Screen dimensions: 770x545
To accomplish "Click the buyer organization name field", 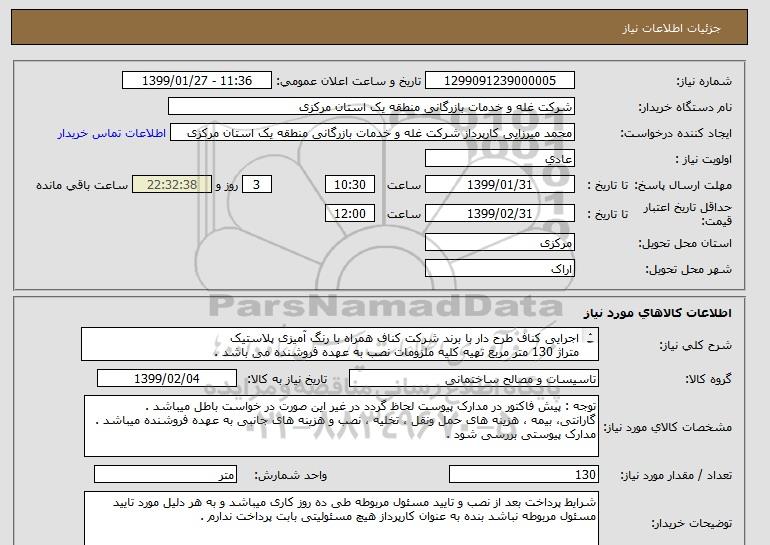I will point(371,107).
